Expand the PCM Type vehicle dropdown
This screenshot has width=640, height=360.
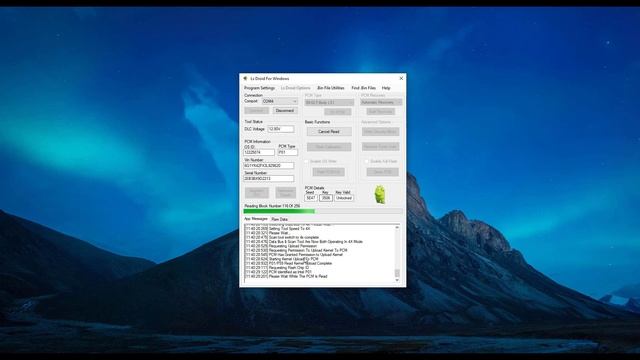(329, 102)
